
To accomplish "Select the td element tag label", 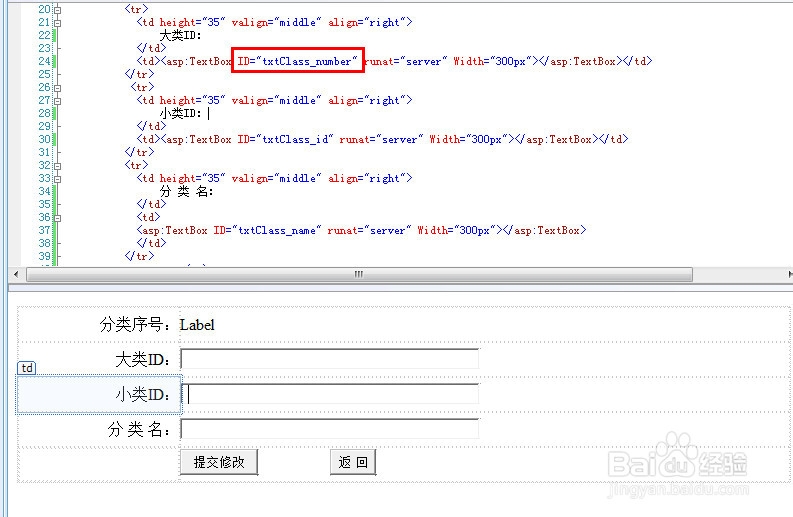I will [x=27, y=368].
